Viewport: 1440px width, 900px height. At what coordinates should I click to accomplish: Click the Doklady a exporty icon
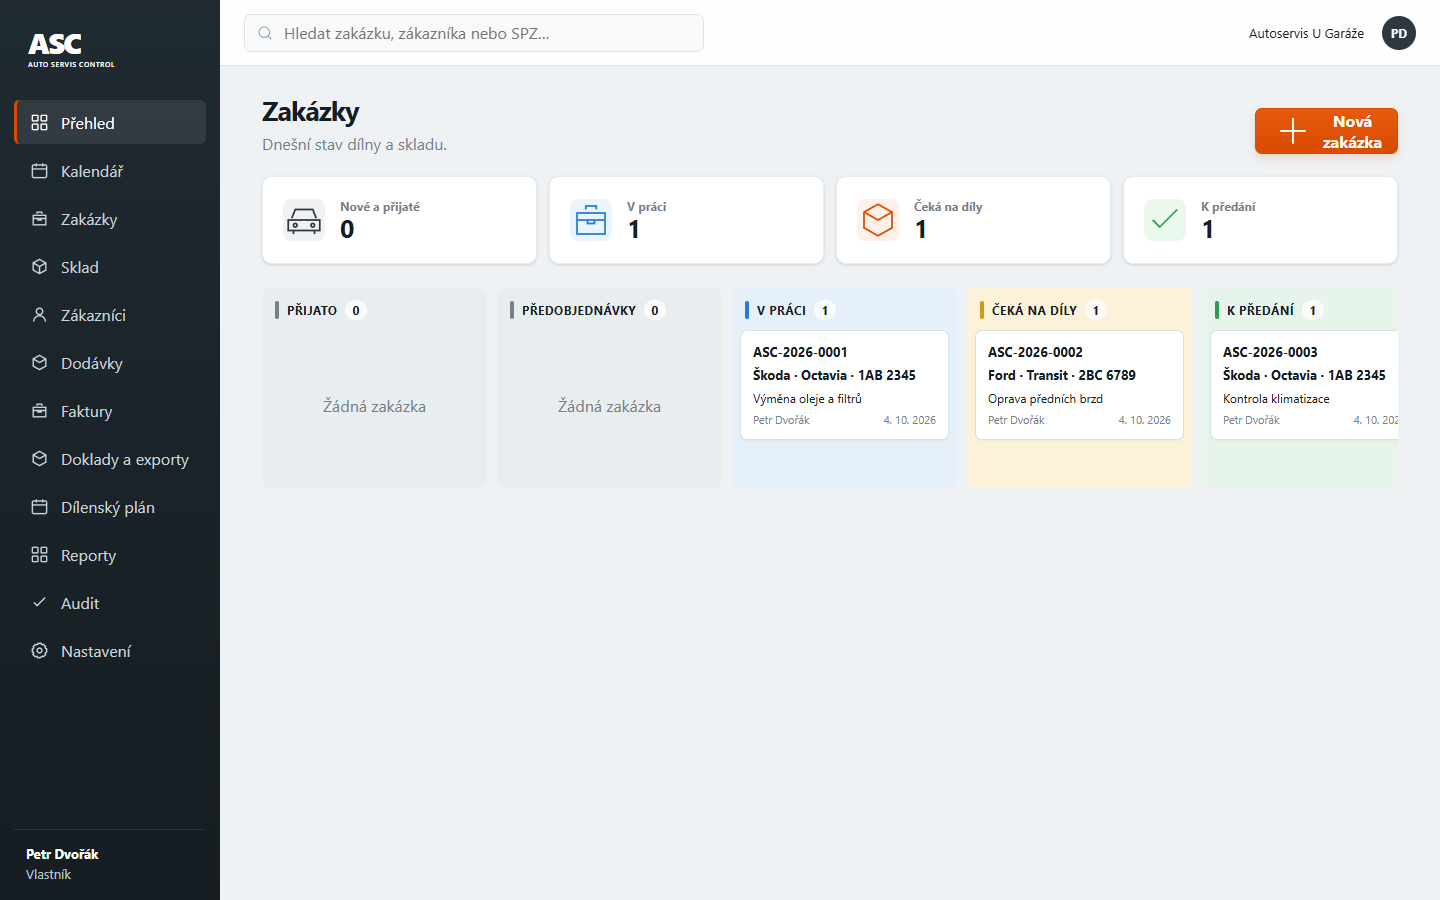(39, 459)
